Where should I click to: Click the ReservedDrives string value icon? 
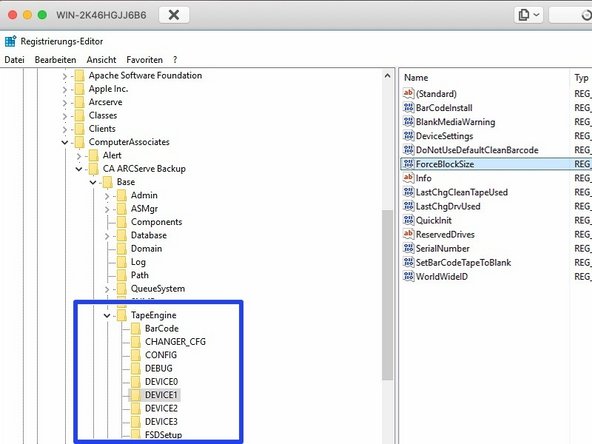pyautogui.click(x=409, y=234)
